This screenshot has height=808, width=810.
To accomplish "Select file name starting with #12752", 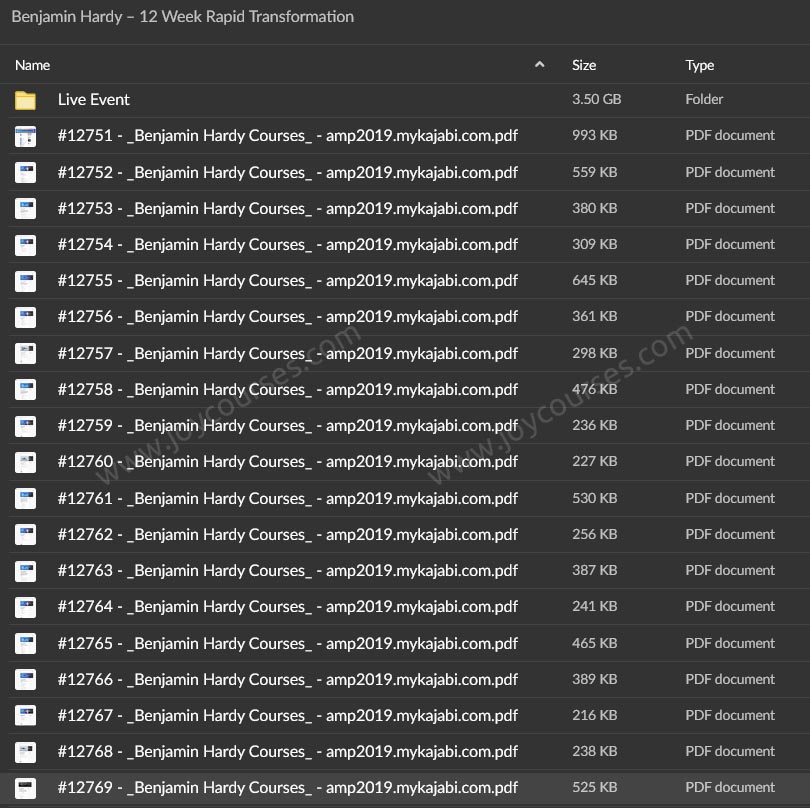I will click(x=288, y=173).
